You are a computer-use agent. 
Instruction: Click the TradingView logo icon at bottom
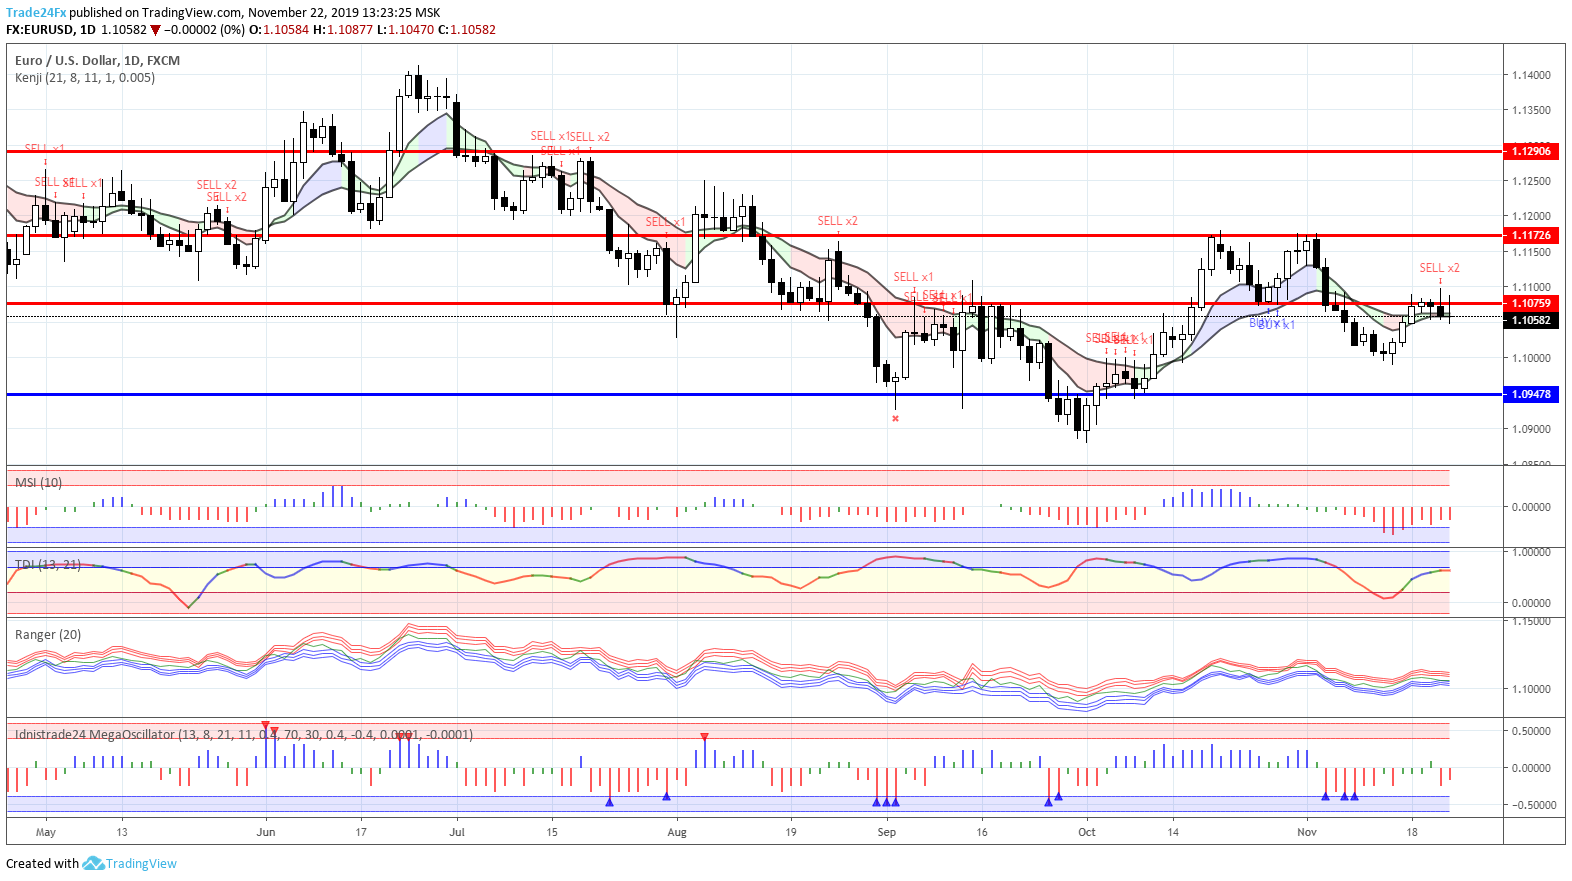click(x=93, y=863)
